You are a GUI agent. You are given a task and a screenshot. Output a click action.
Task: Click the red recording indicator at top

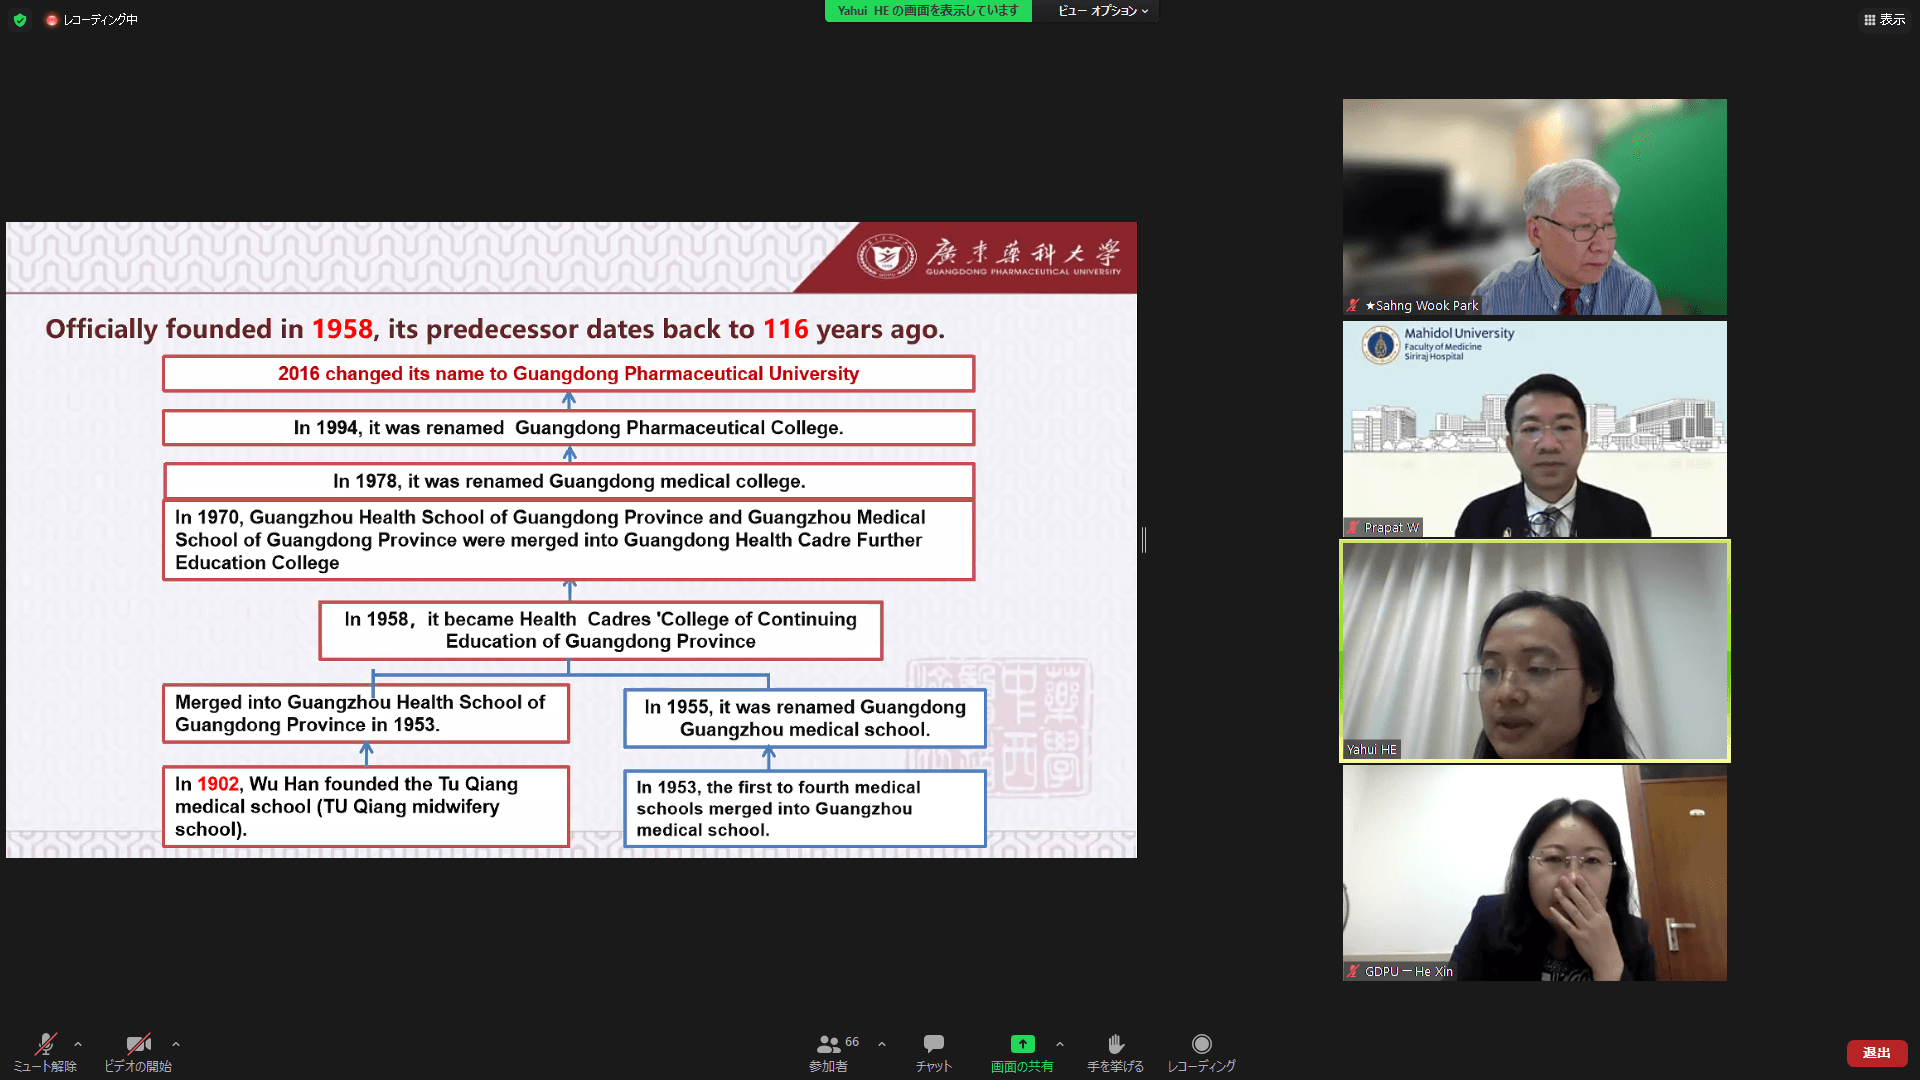coord(52,20)
